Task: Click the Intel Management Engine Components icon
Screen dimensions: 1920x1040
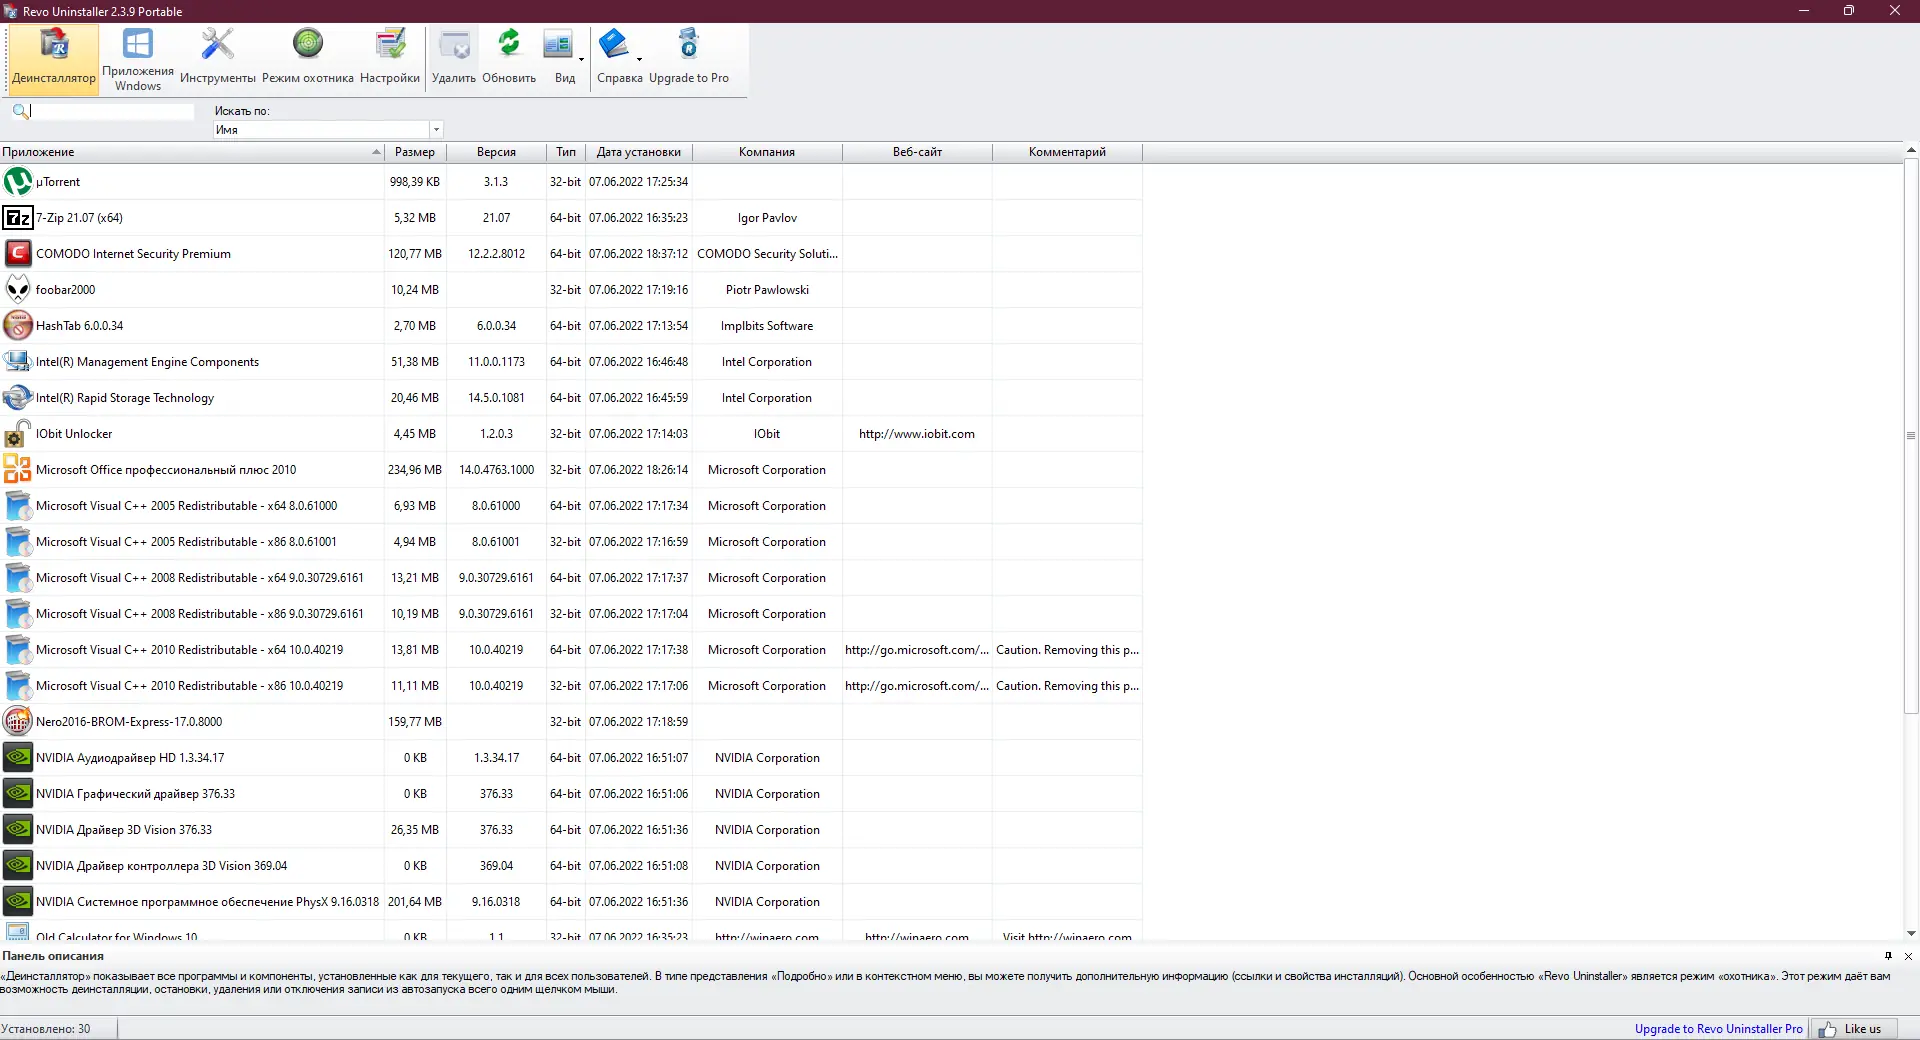Action: 18,362
